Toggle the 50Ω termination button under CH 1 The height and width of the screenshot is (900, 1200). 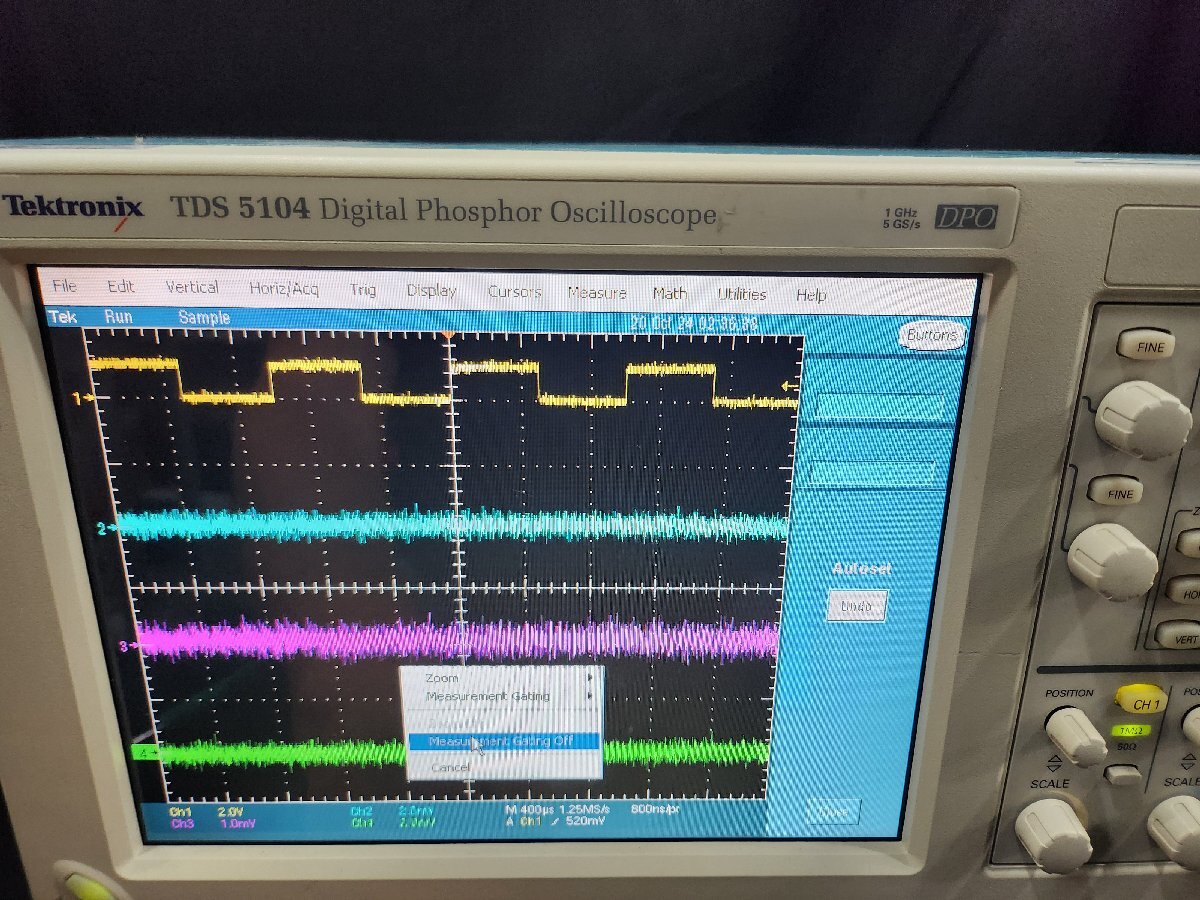coord(1123,773)
